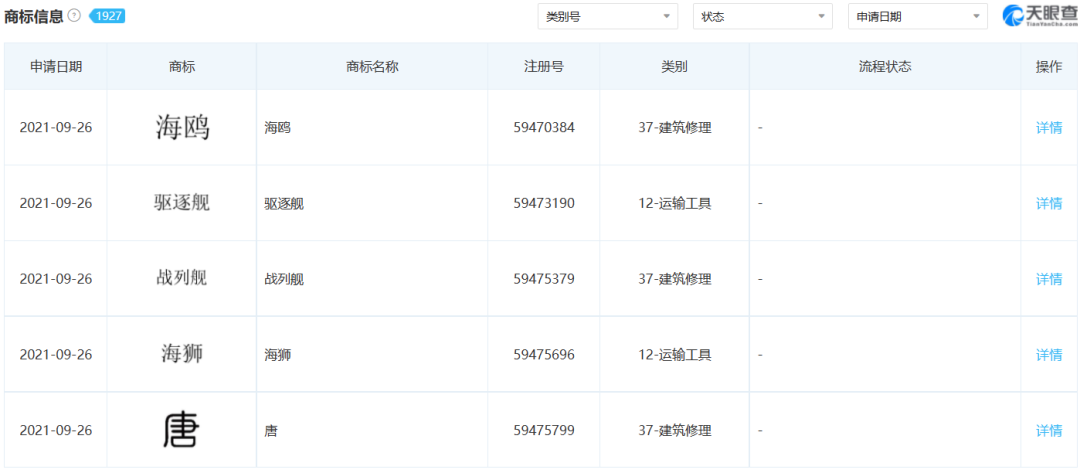Click category 12-运输工具 in 海狮 row

click(x=674, y=355)
